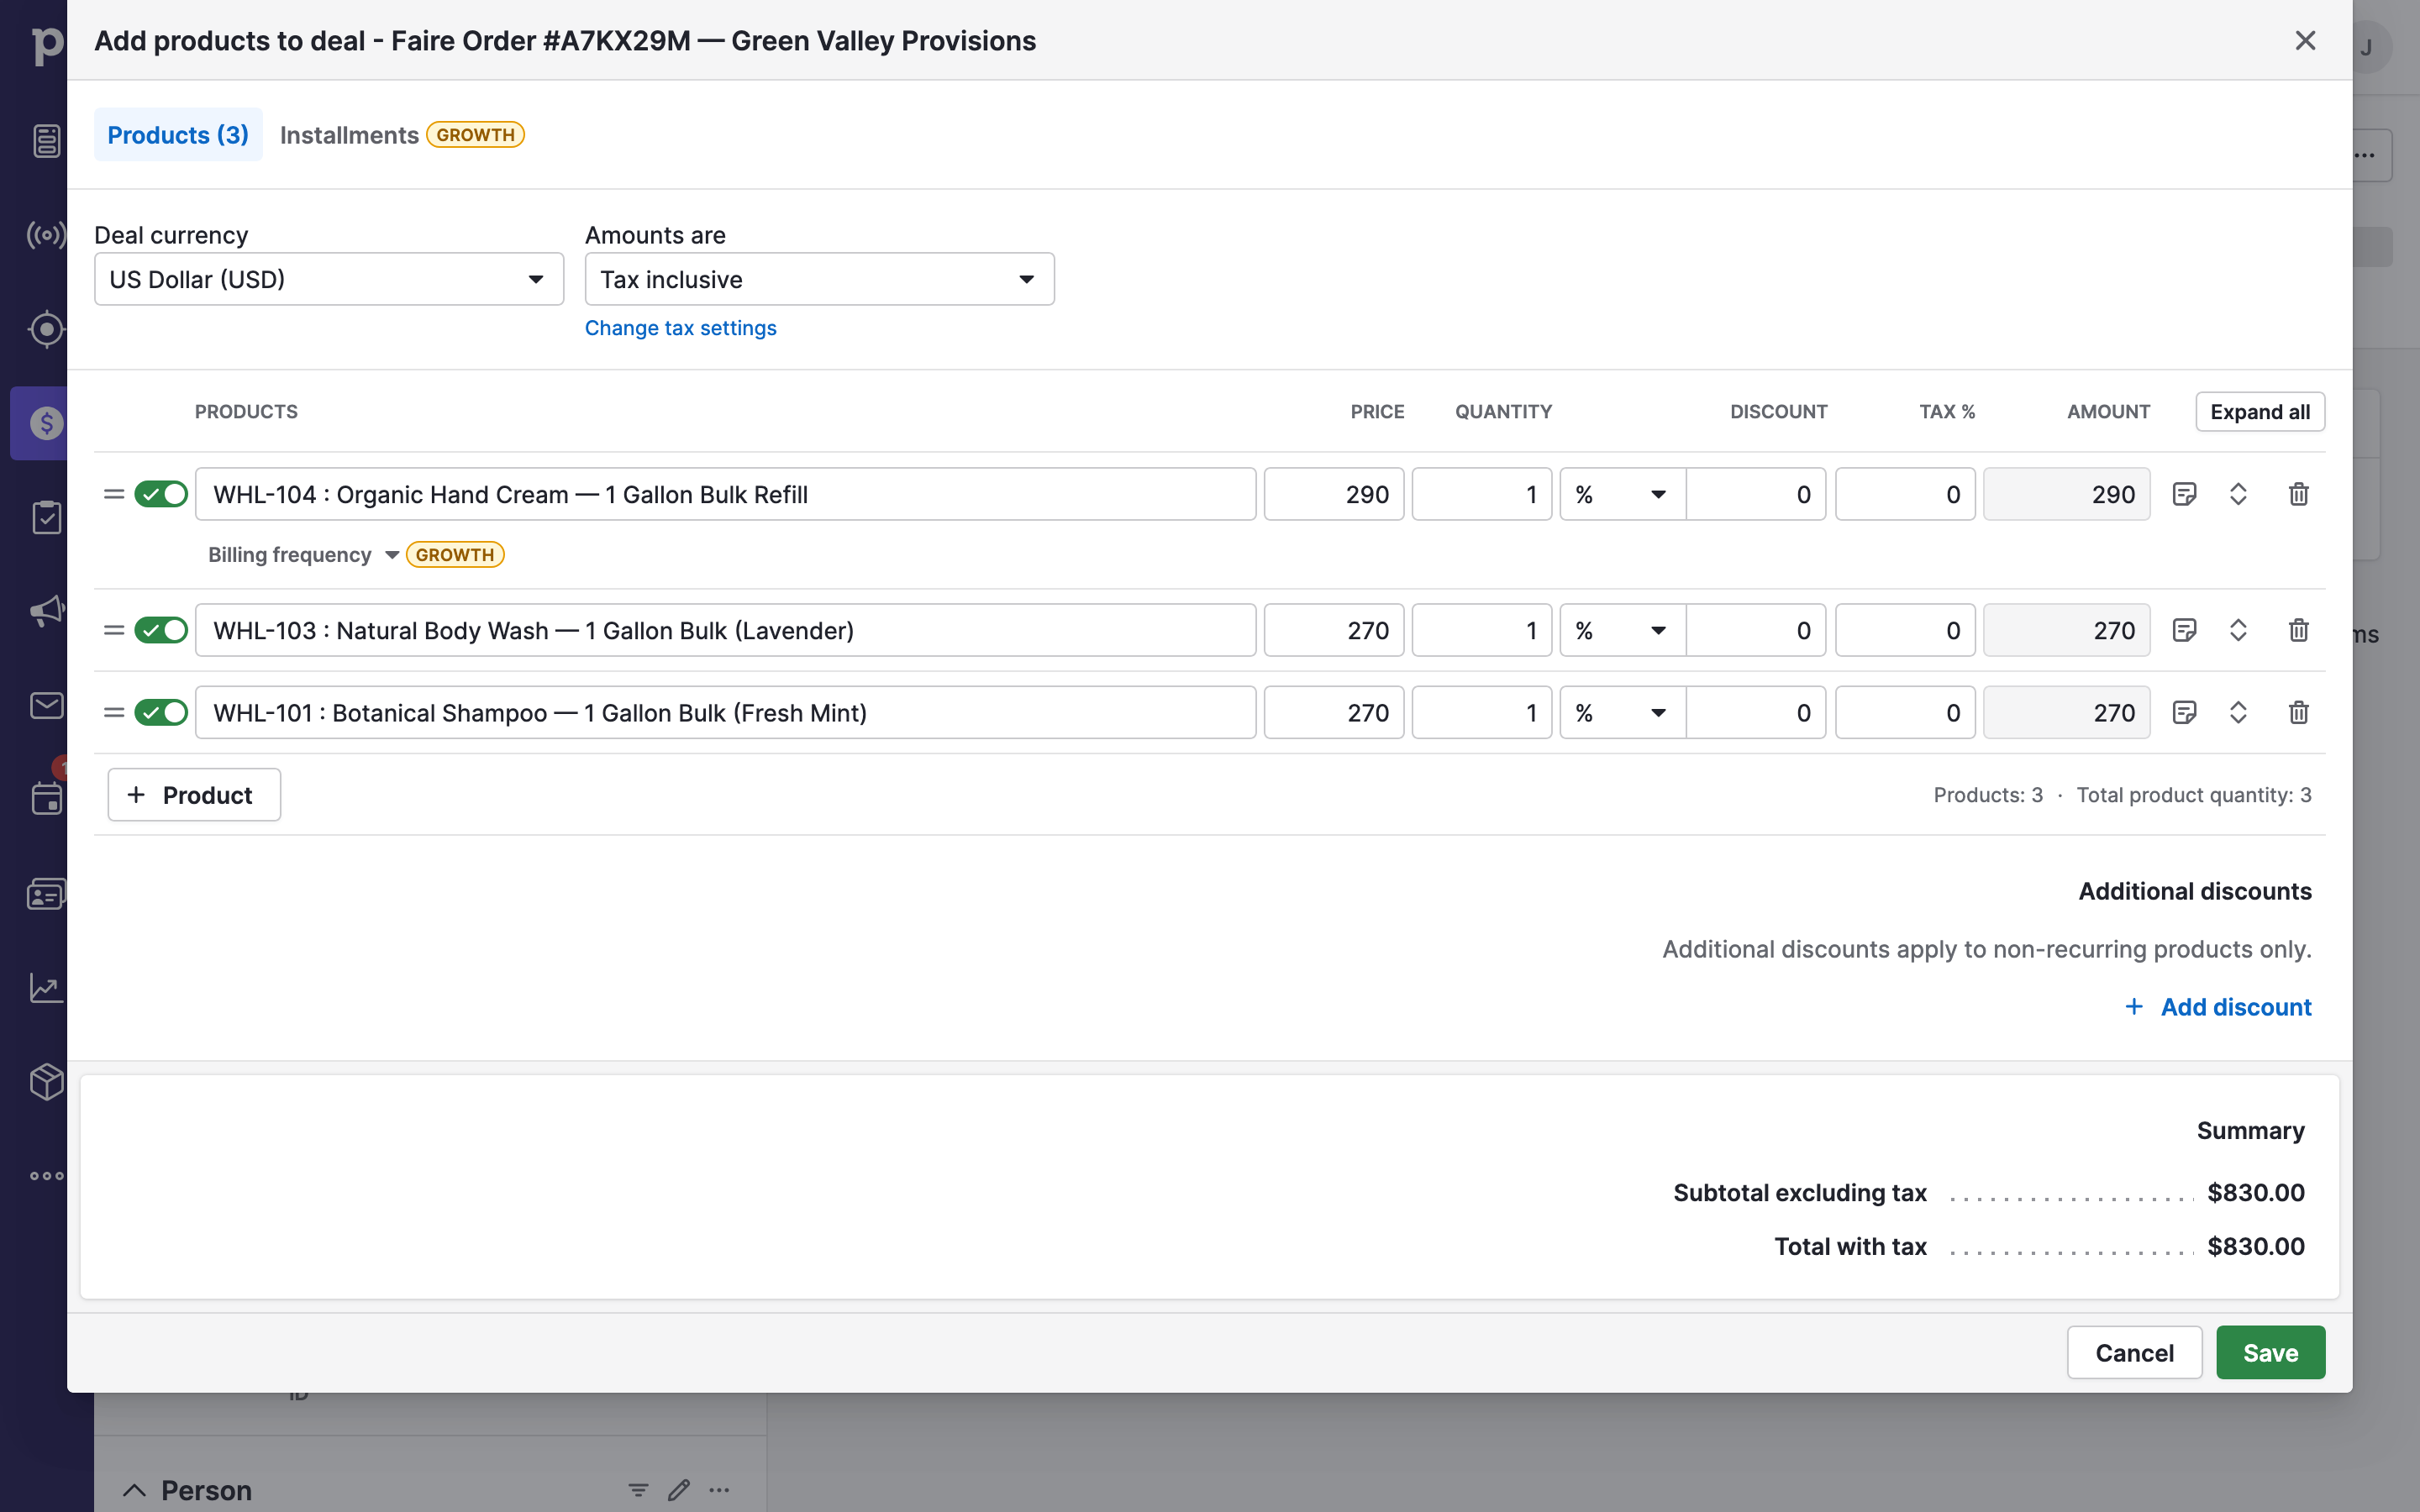This screenshot has width=2420, height=1512.
Task: Disable the WHL-101 Botanical Shampoo toggle
Action: tap(161, 712)
